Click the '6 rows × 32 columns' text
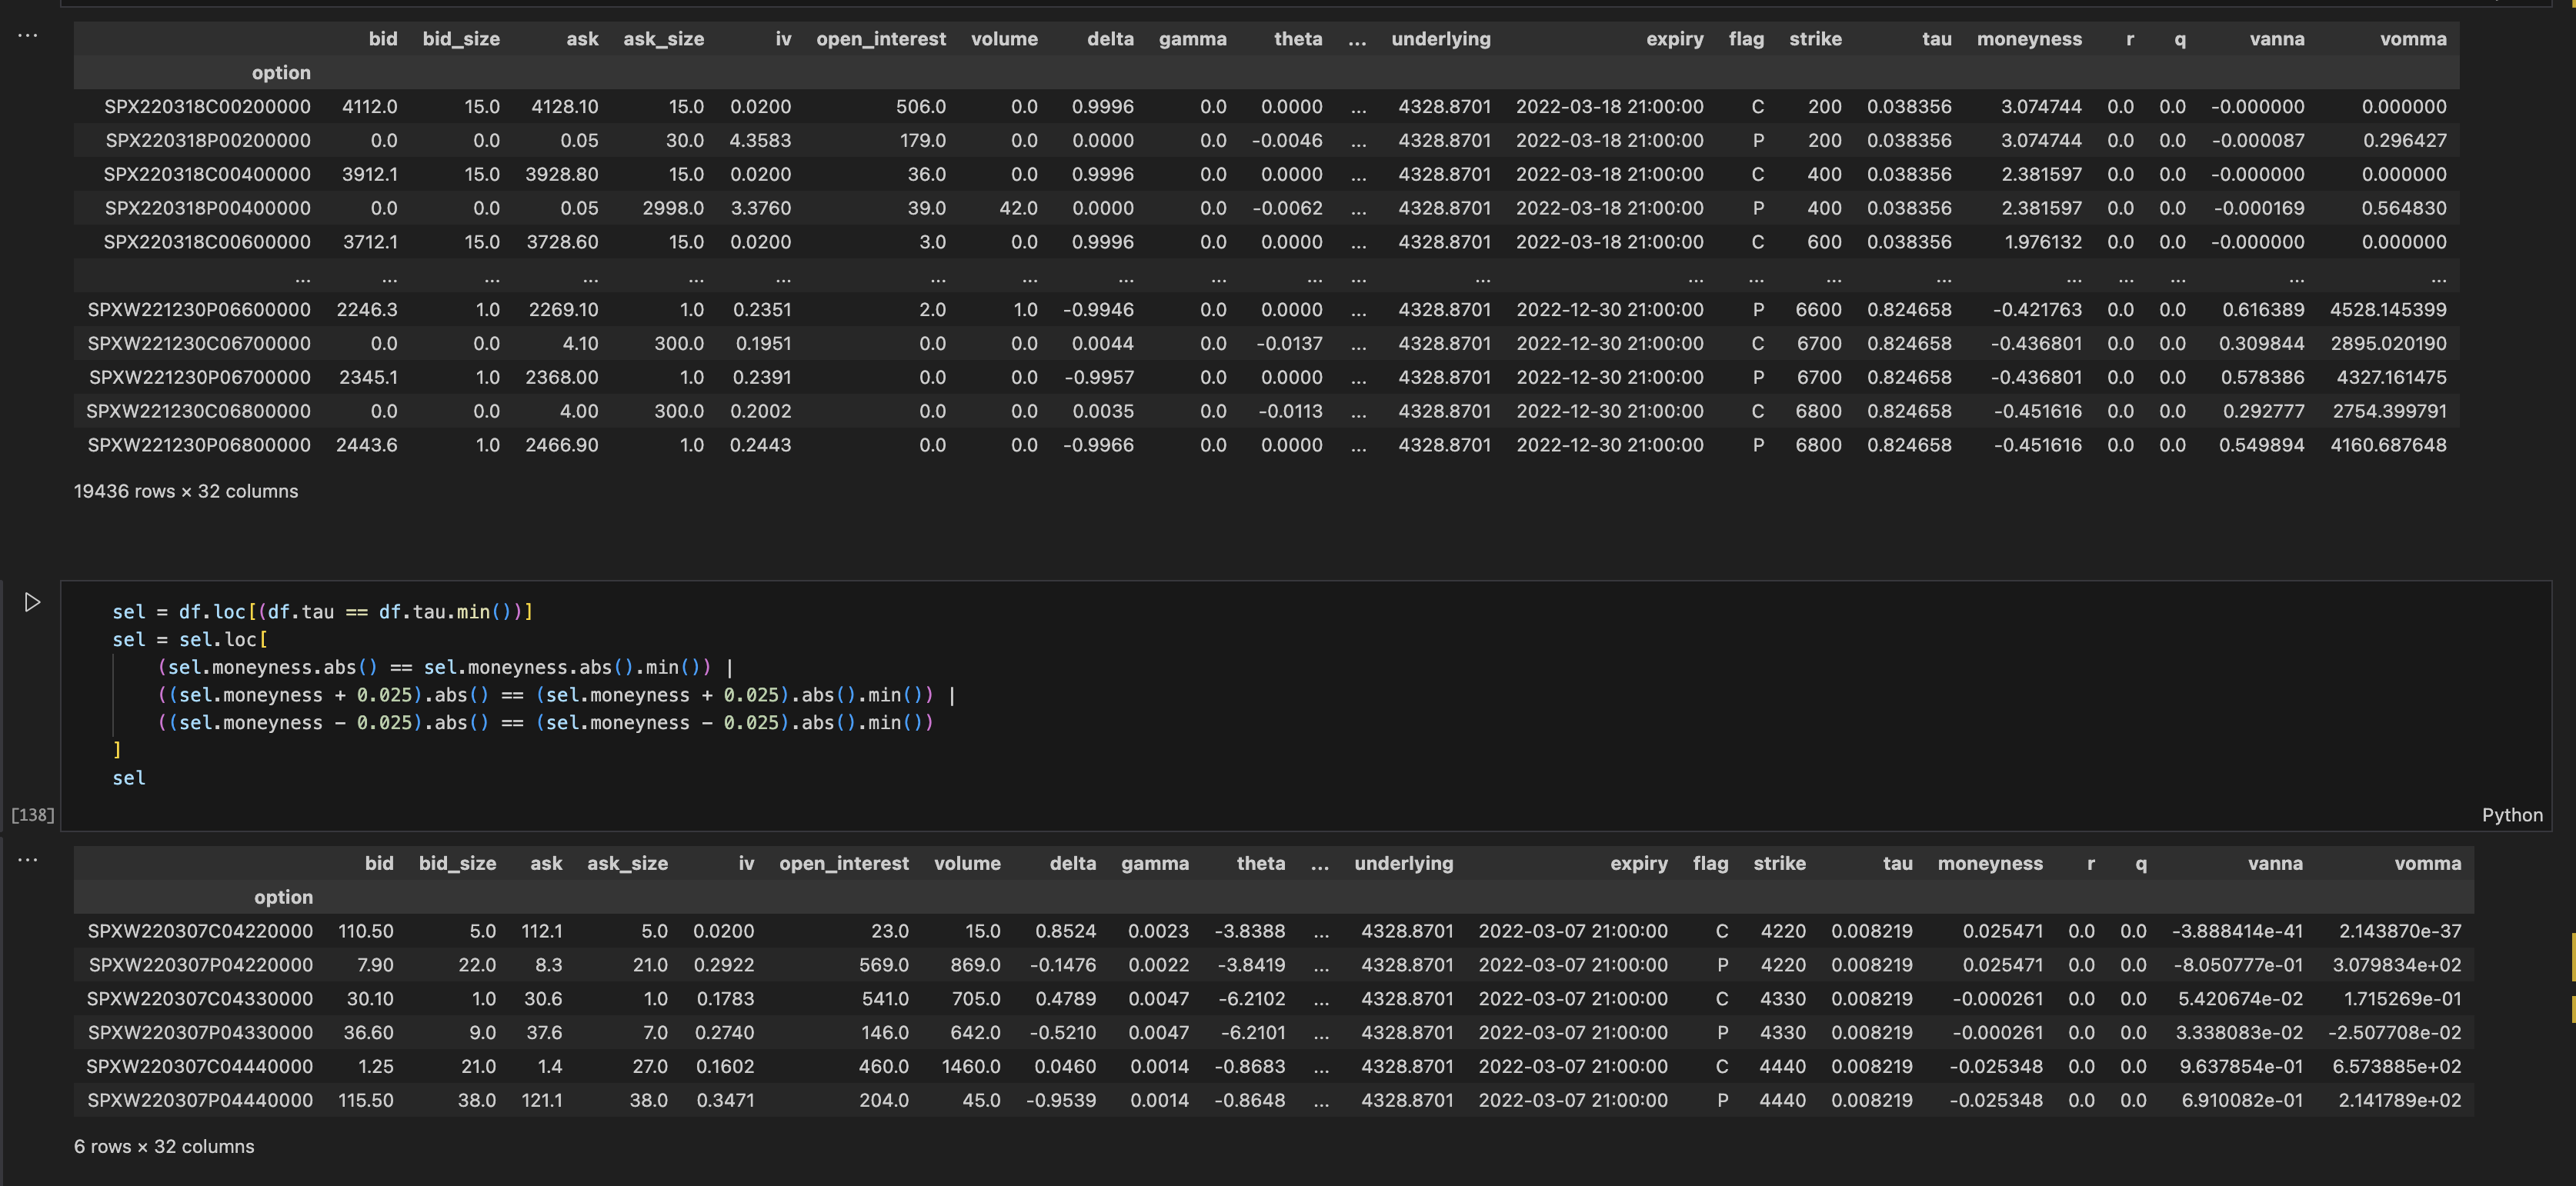This screenshot has width=2576, height=1186. (164, 1147)
